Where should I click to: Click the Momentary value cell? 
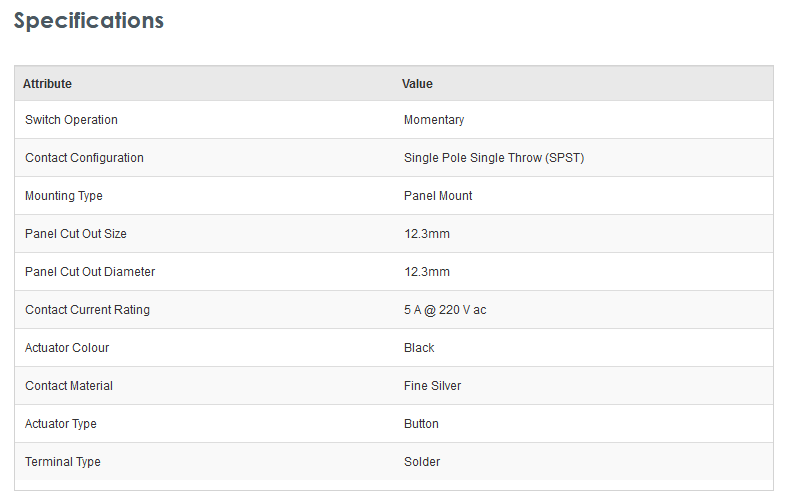coord(434,120)
